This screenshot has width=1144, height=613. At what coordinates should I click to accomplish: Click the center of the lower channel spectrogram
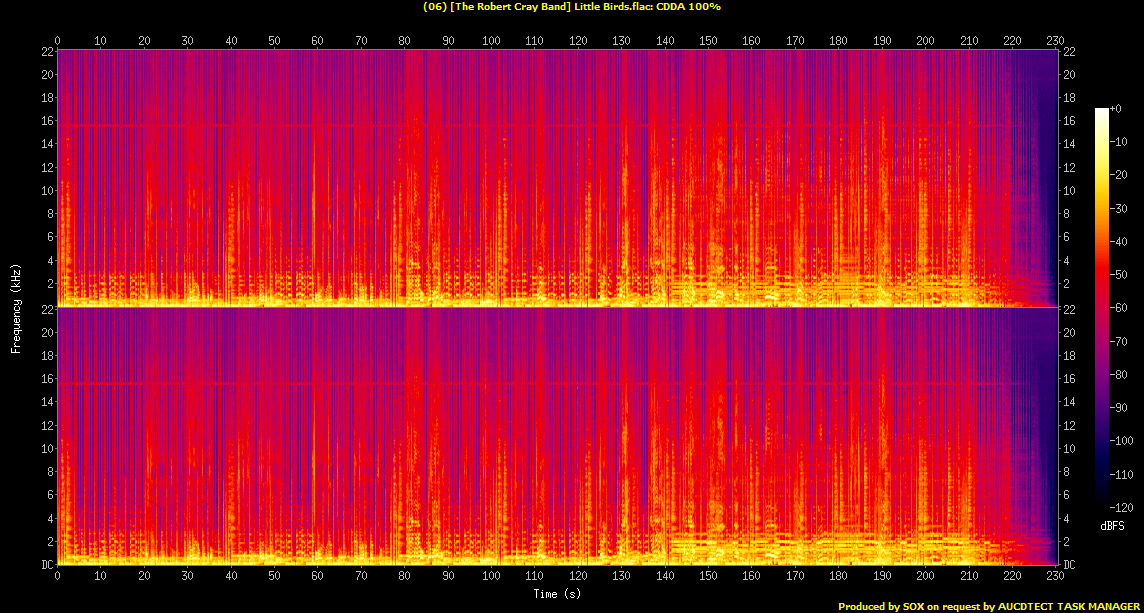[558, 436]
